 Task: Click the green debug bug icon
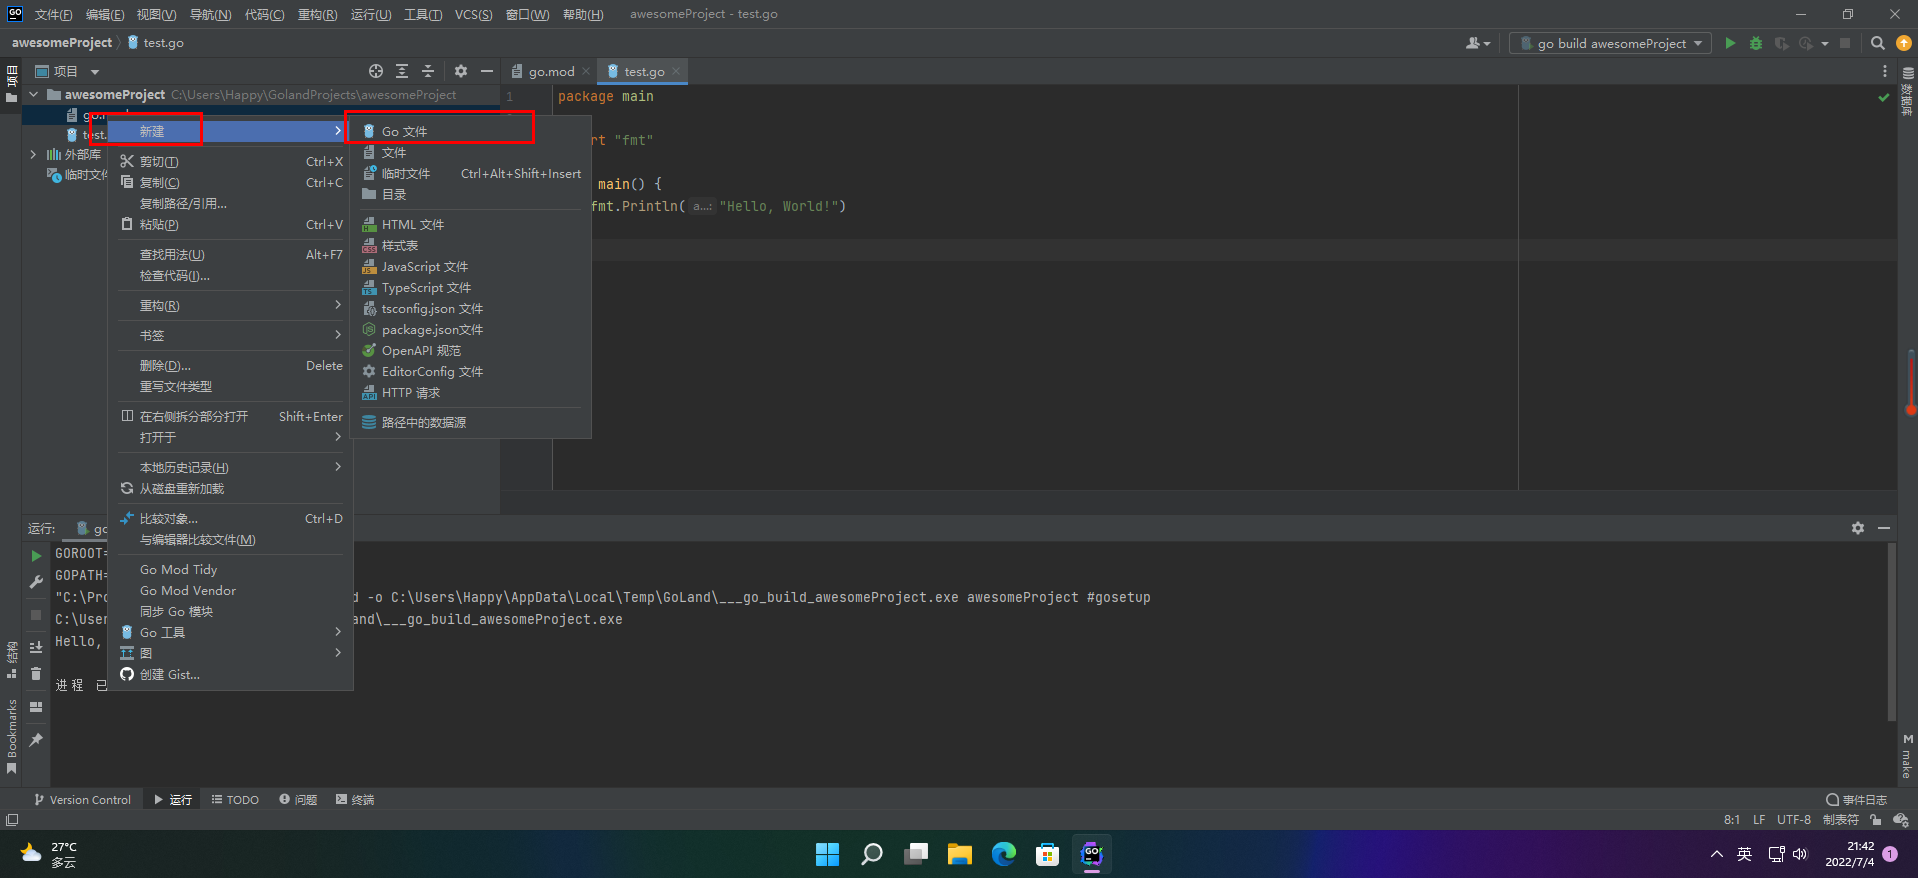coord(1756,43)
